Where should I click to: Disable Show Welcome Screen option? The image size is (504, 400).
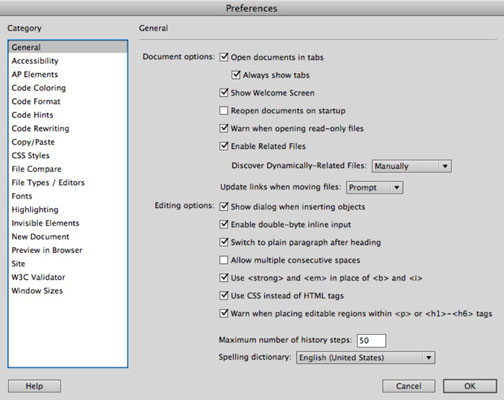coord(224,92)
